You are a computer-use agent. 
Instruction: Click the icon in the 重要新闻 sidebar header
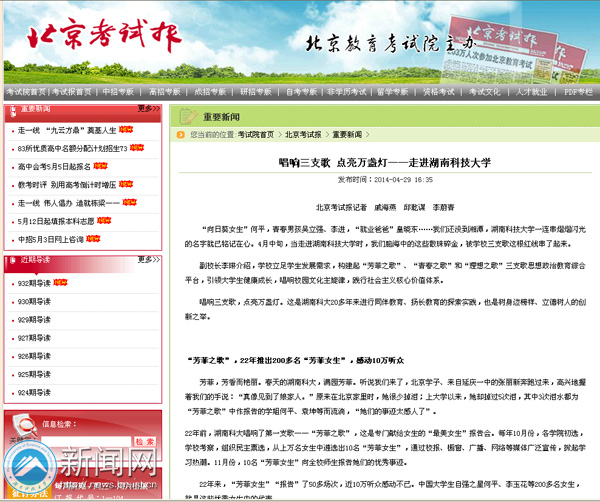click(x=13, y=111)
